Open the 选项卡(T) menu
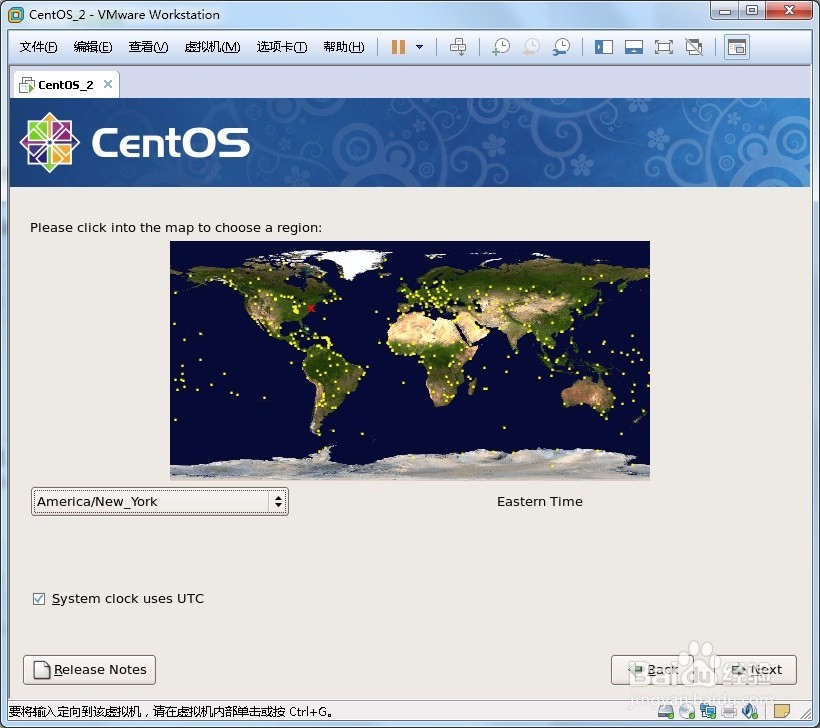820x728 pixels. (281, 47)
